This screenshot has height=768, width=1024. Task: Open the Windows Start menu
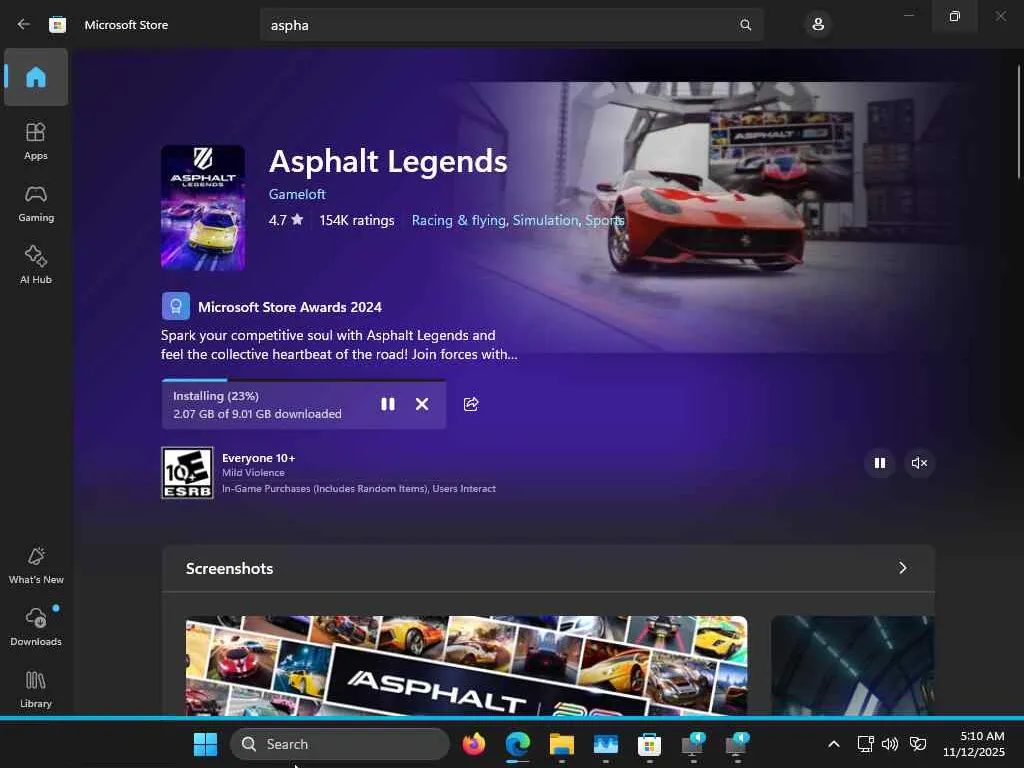point(205,744)
